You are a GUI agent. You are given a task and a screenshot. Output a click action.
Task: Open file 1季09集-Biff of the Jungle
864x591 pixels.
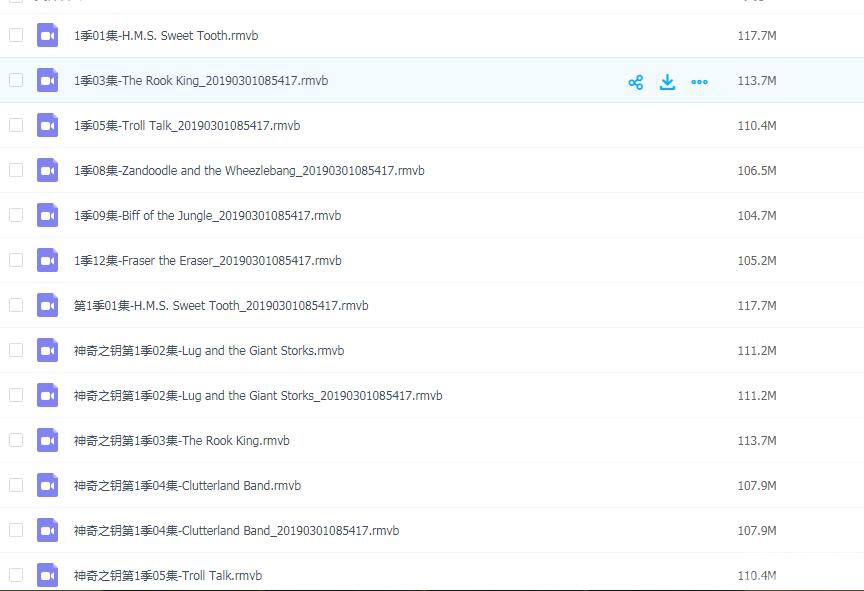207,216
